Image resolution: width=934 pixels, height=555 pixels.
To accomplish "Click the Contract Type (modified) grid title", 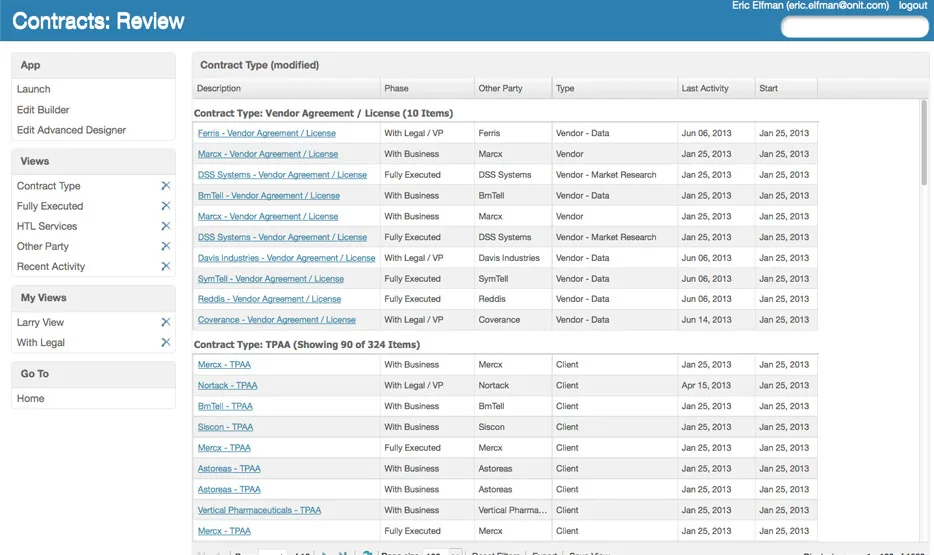I will click(260, 65).
